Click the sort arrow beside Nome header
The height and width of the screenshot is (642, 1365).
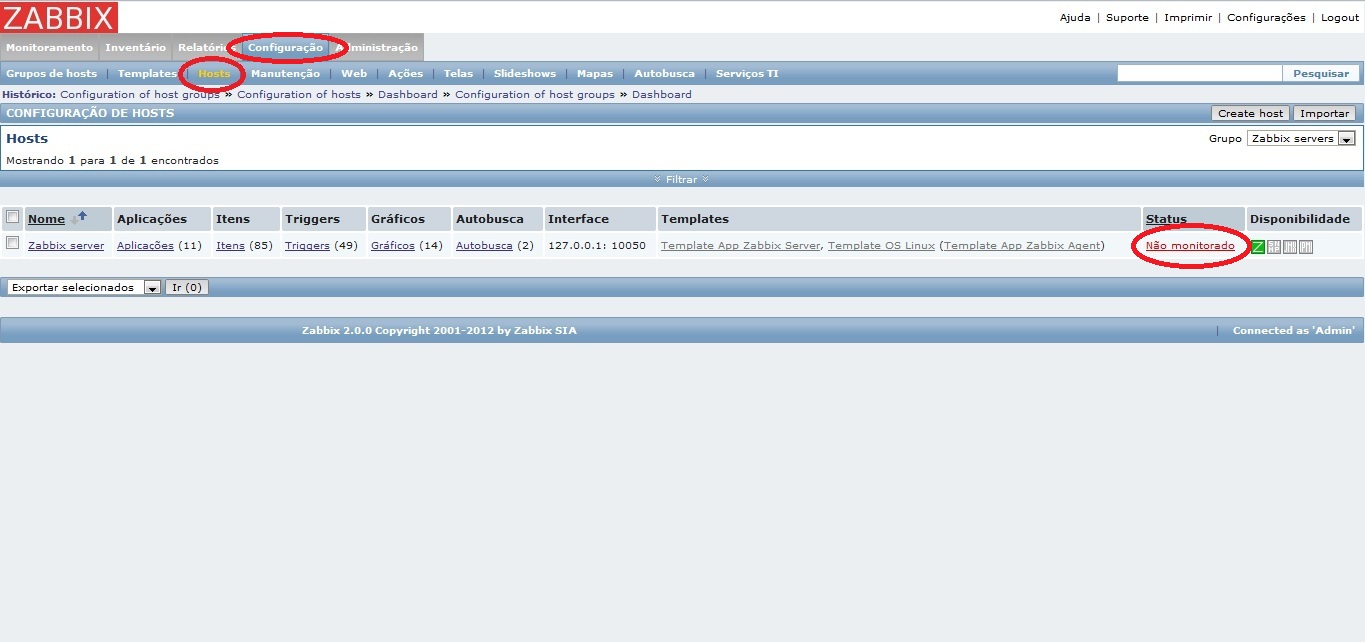point(78,218)
